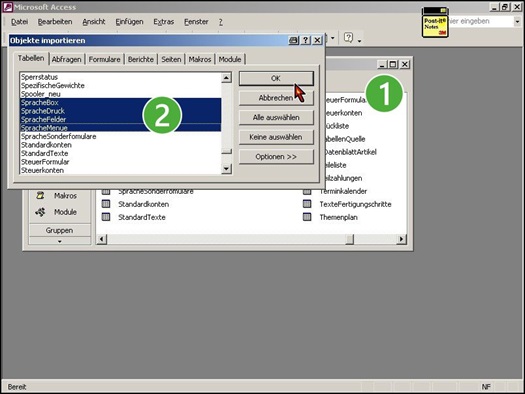Image resolution: width=525 pixels, height=394 pixels.
Task: Switch to the Formulare tab
Action: point(104,59)
